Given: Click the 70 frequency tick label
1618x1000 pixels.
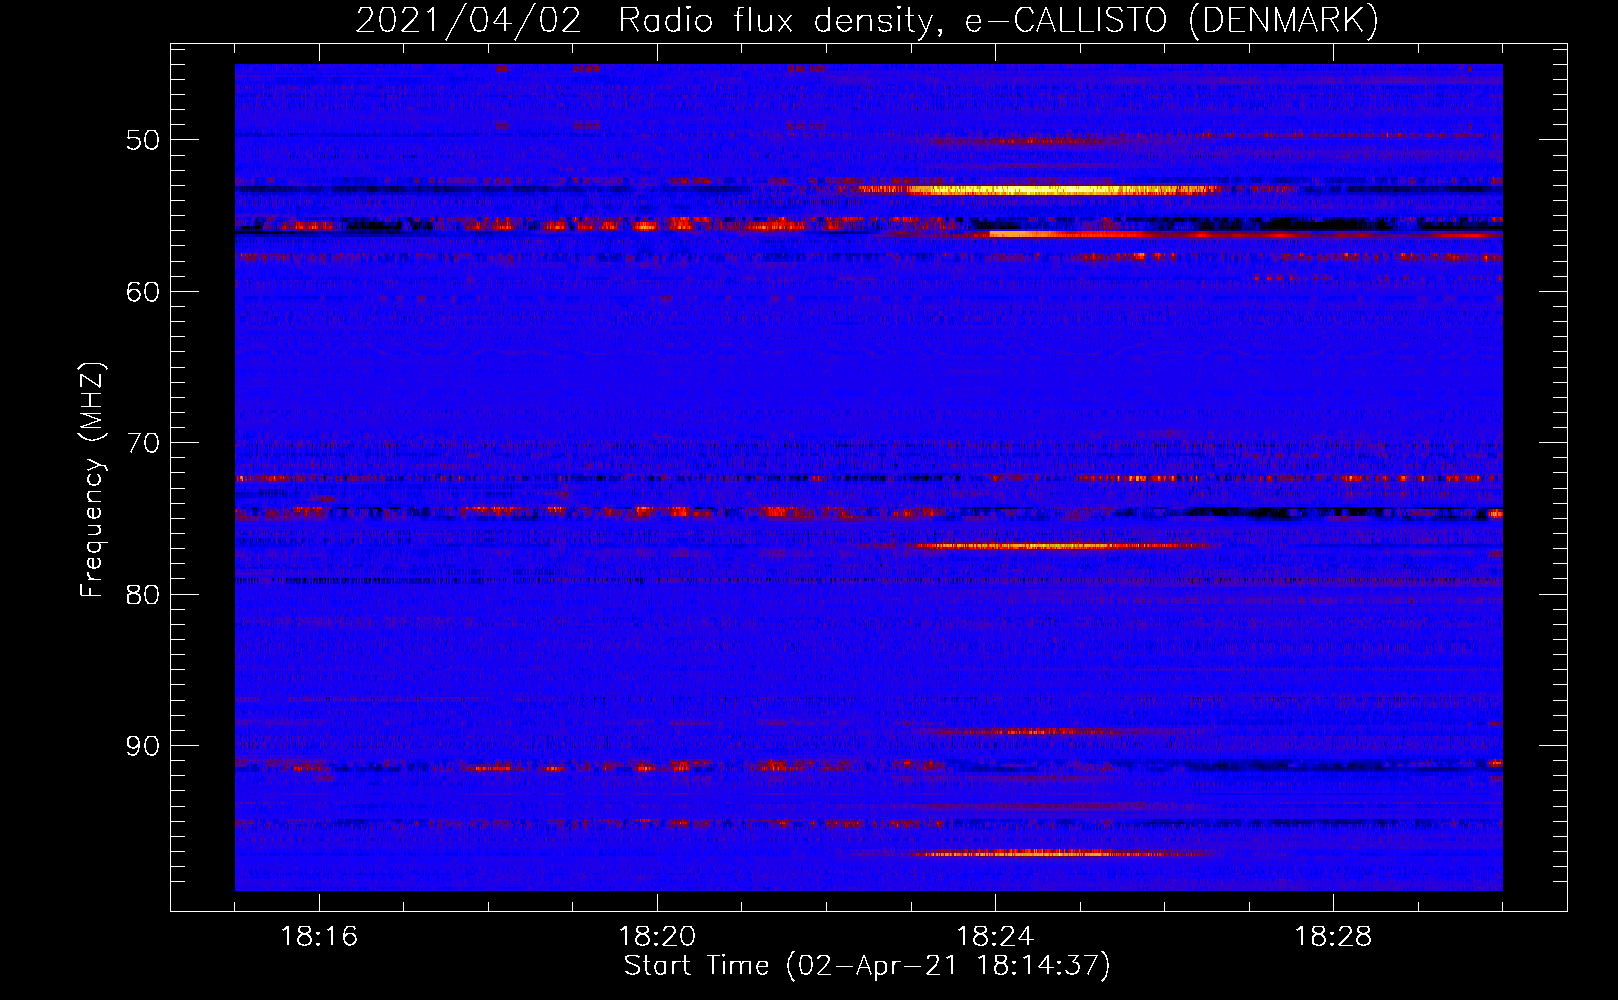Looking at the screenshot, I should click(x=143, y=443).
